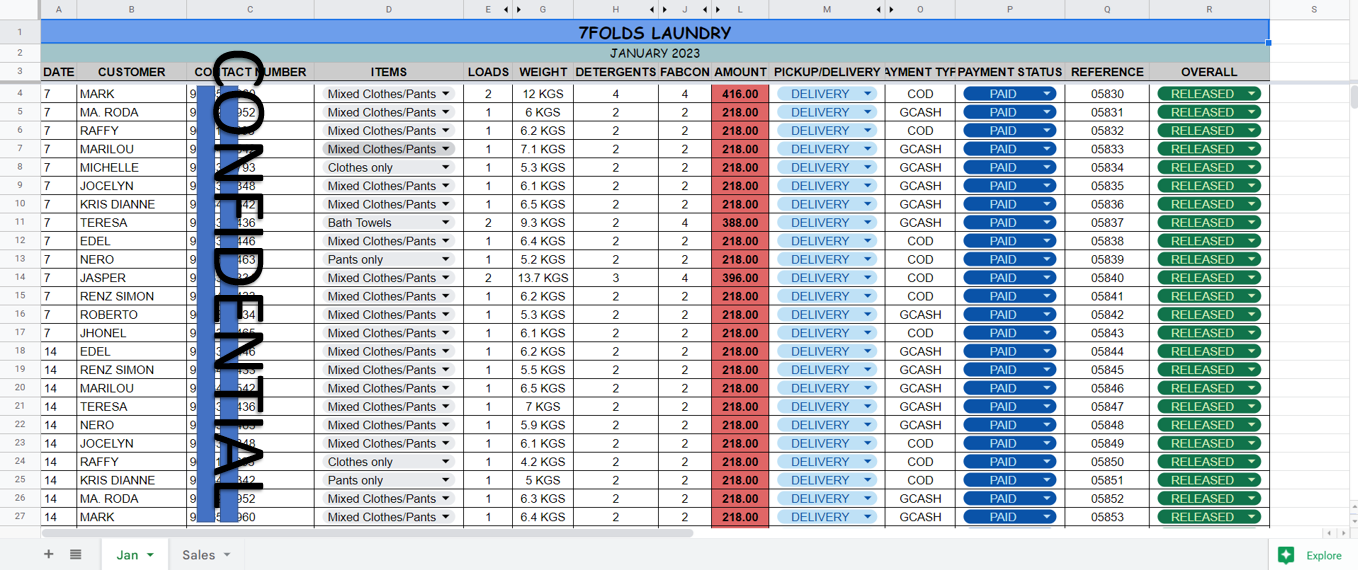
Task: Select weight cell 12 KGS
Action: pos(543,94)
